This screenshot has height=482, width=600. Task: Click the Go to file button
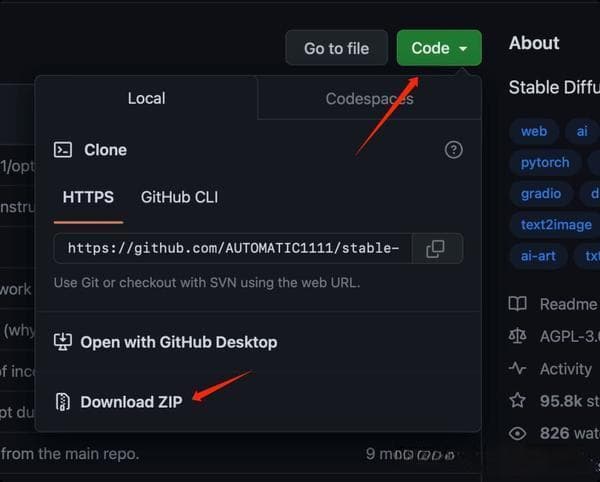click(336, 48)
